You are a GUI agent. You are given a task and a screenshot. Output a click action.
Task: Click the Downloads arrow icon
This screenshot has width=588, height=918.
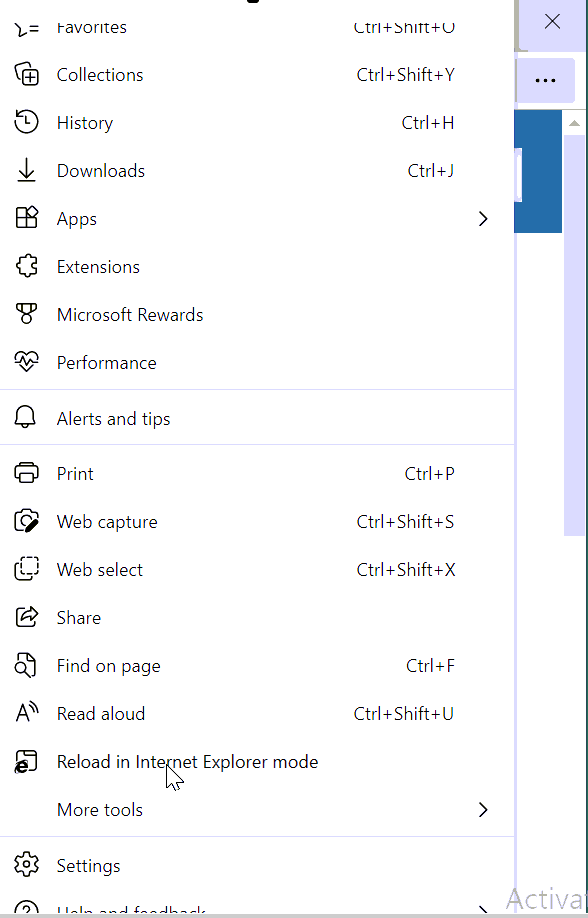(x=26, y=170)
